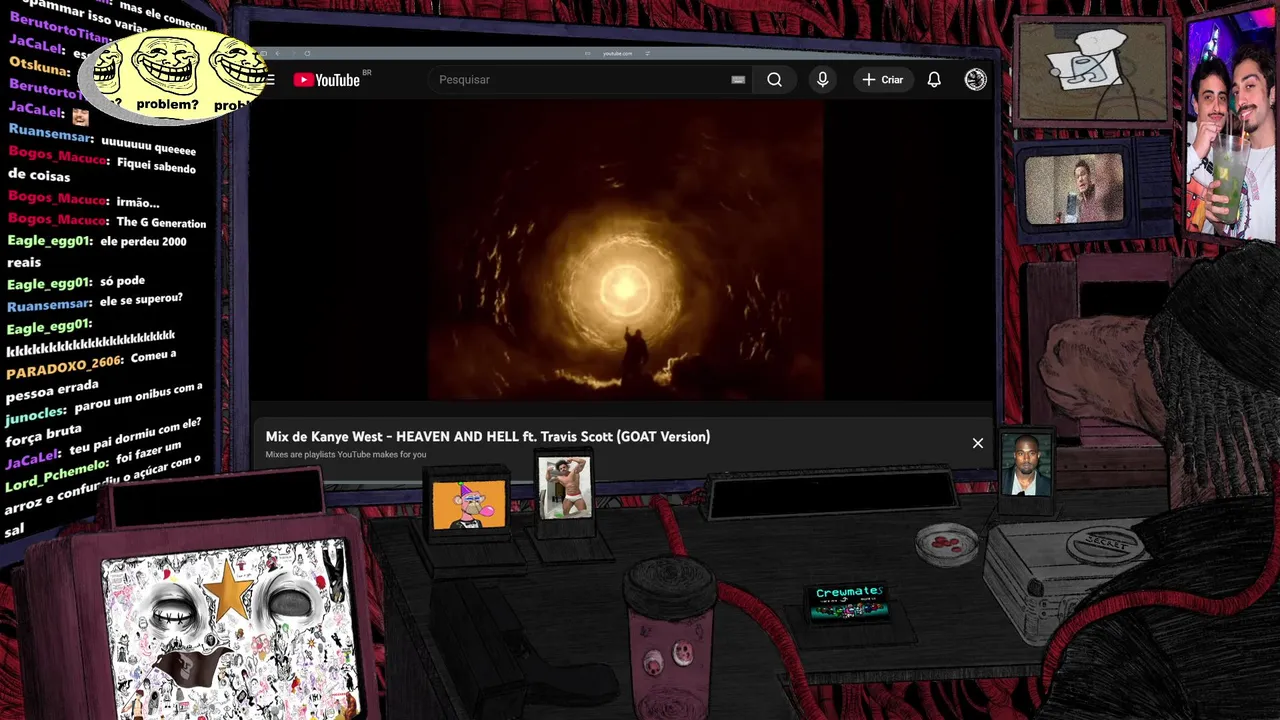Click the magnifier search button
1280x720 pixels.
774,80
